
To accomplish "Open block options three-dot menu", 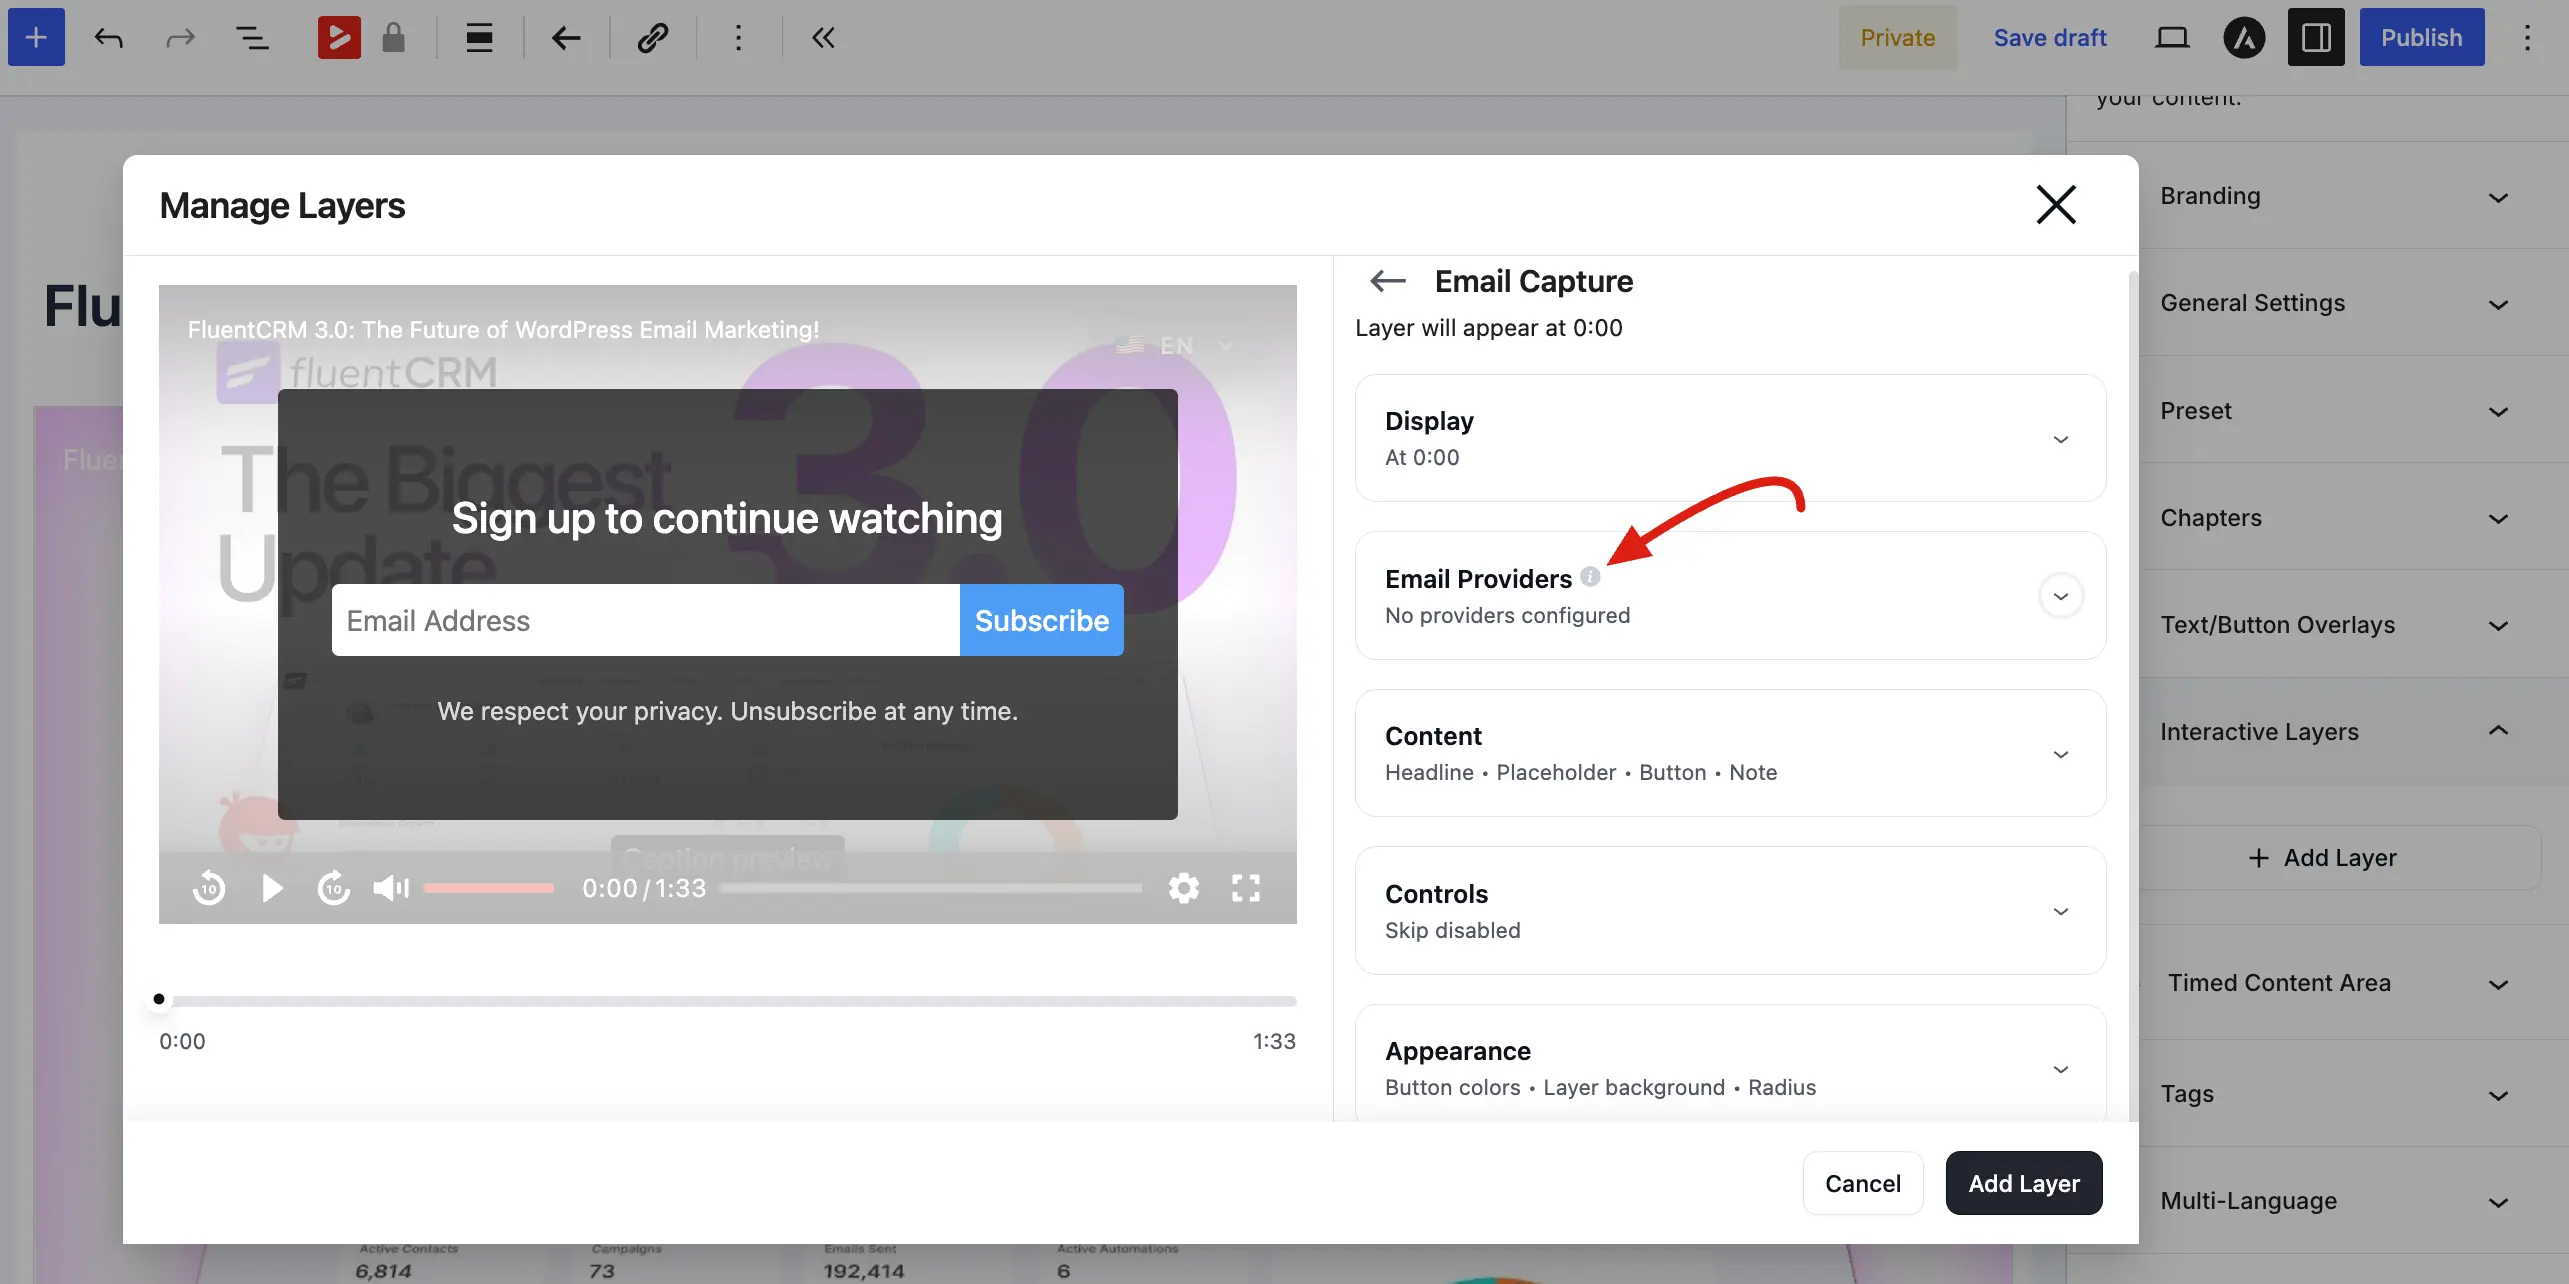I will [x=739, y=38].
